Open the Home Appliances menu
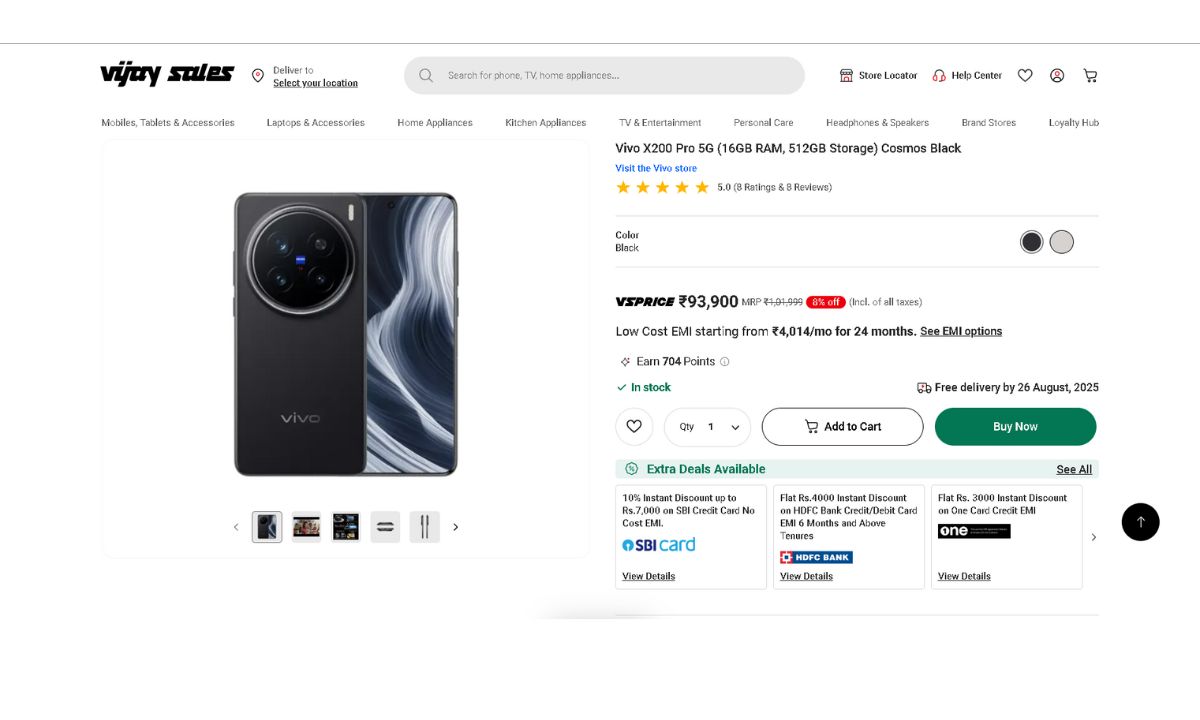The width and height of the screenshot is (1200, 720). [435, 123]
